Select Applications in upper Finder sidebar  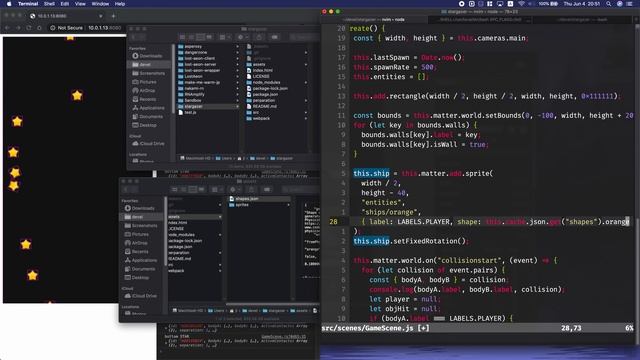click(x=148, y=108)
